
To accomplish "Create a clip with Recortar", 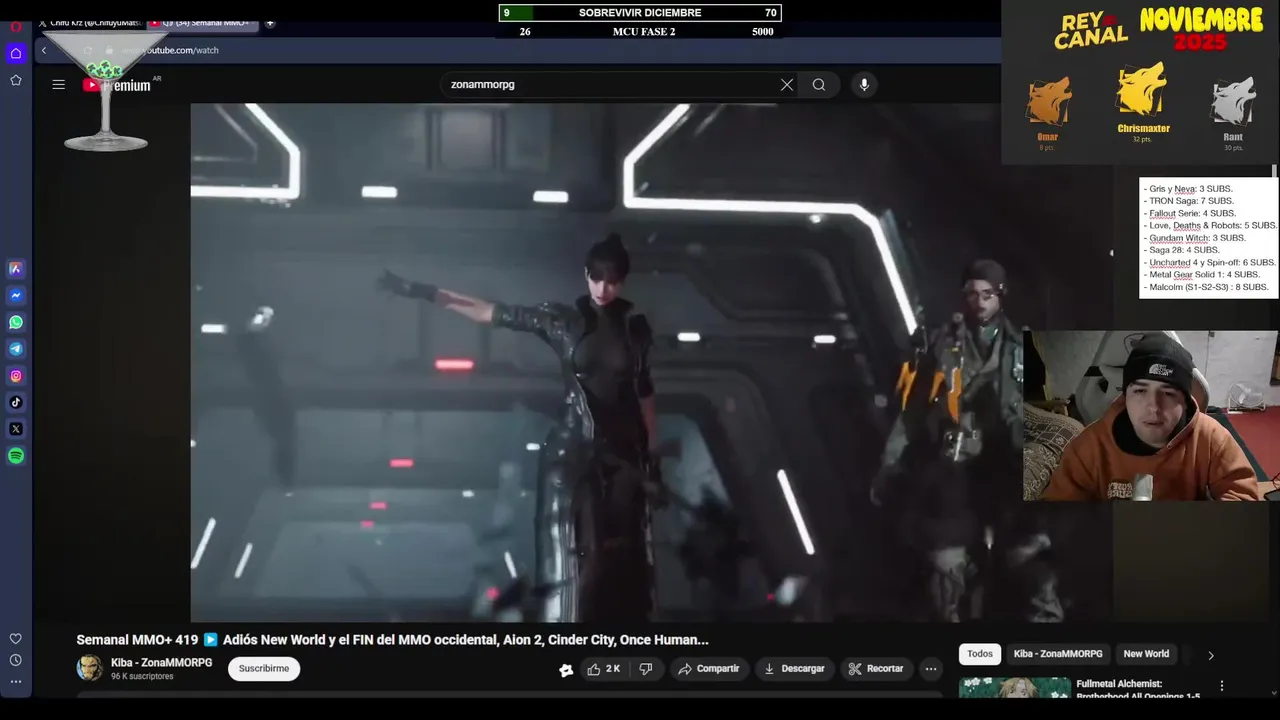I will pos(875,669).
